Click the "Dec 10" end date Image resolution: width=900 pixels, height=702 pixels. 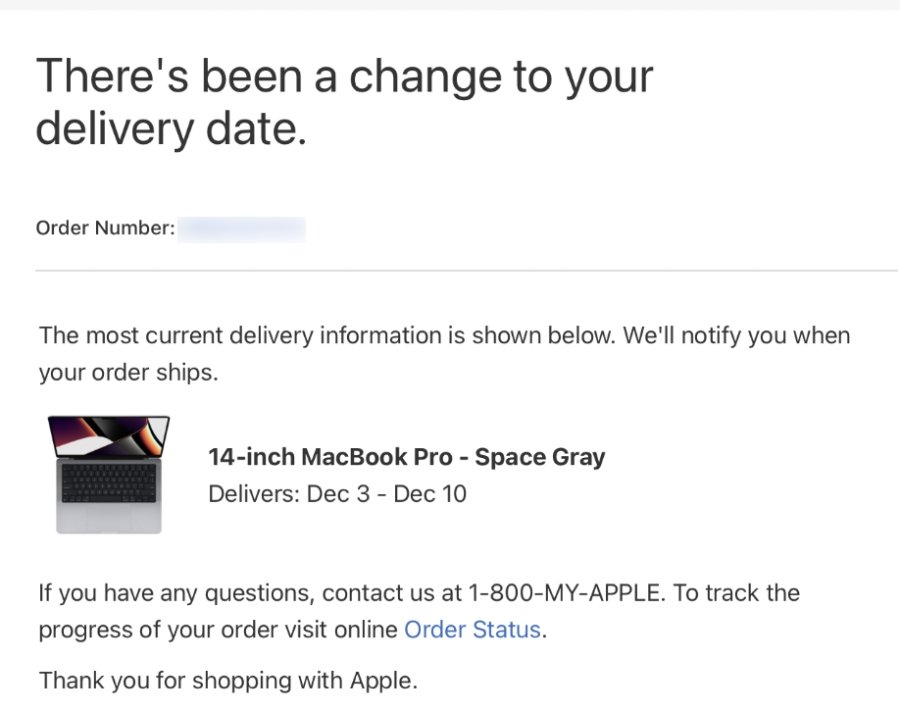pyautogui.click(x=430, y=494)
